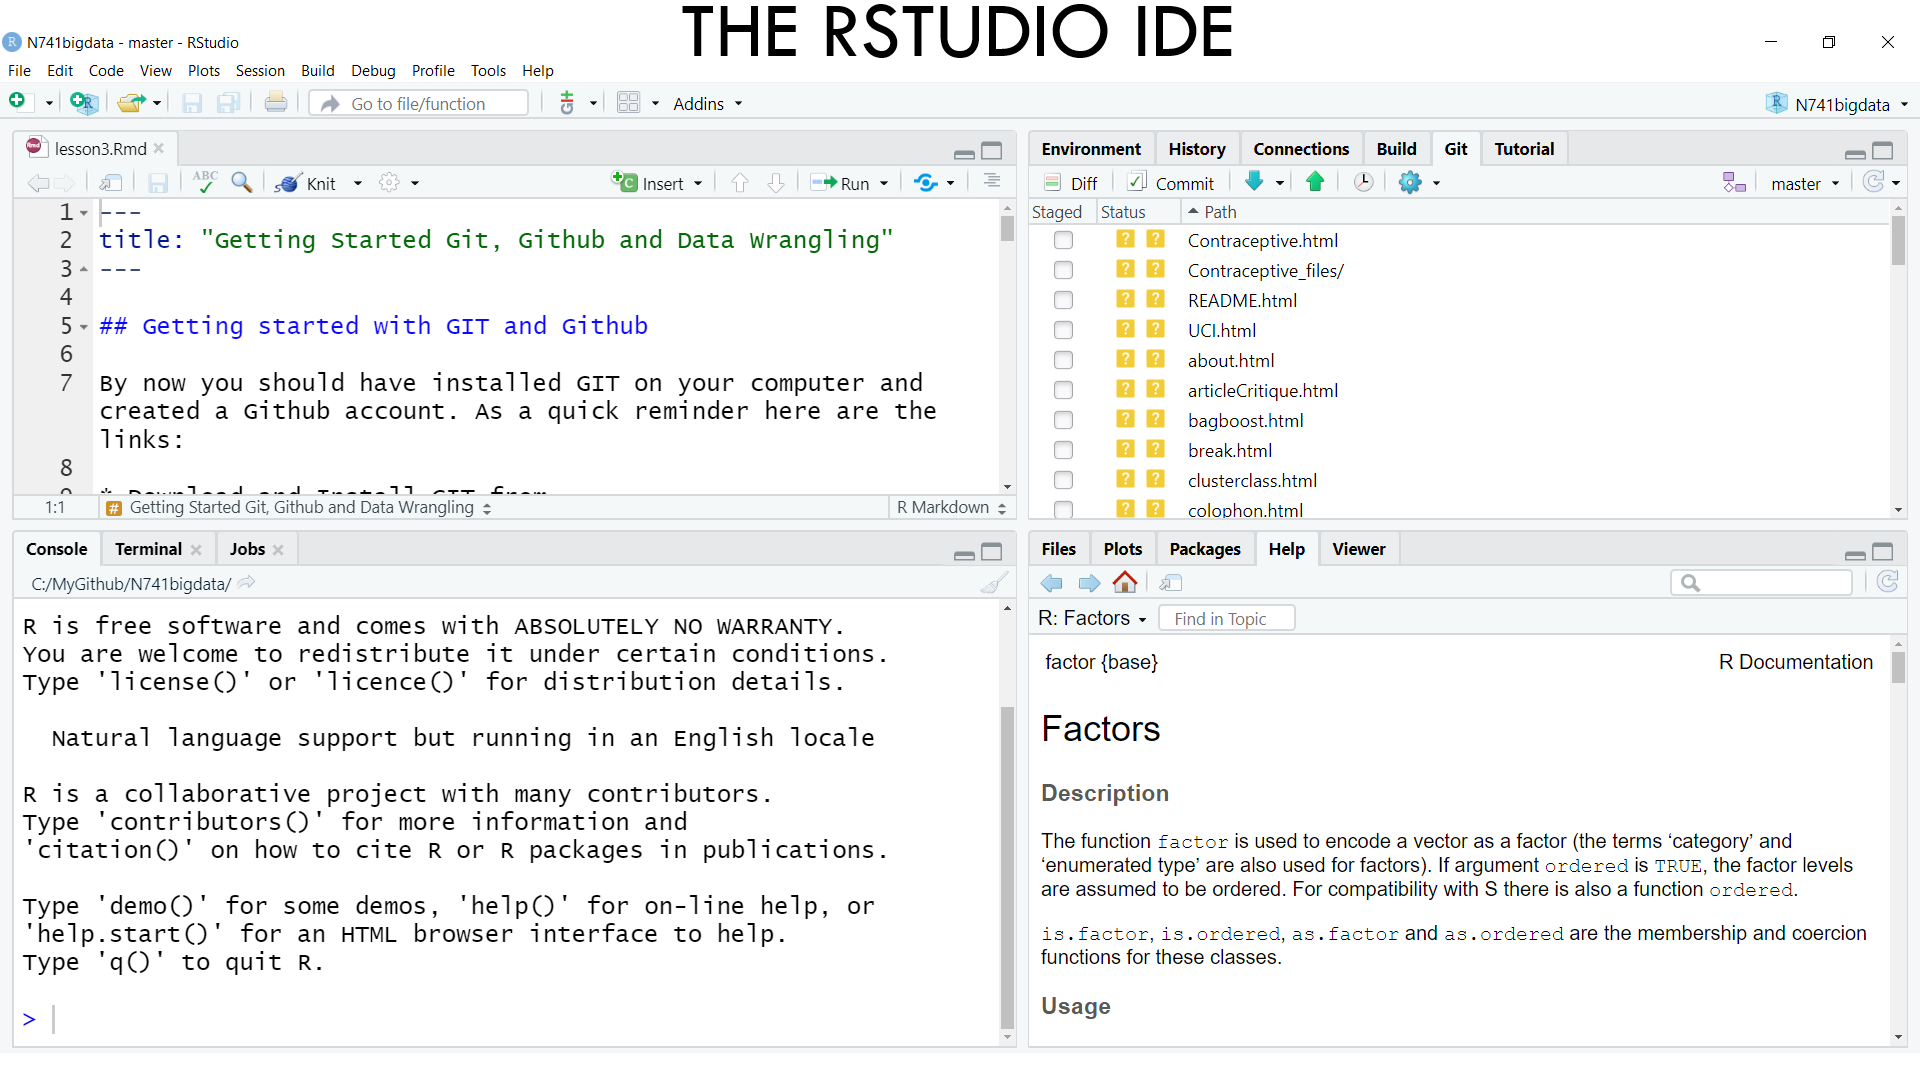Switch to the History tab
Viewport: 1920px width, 1080px height.
[1197, 149]
